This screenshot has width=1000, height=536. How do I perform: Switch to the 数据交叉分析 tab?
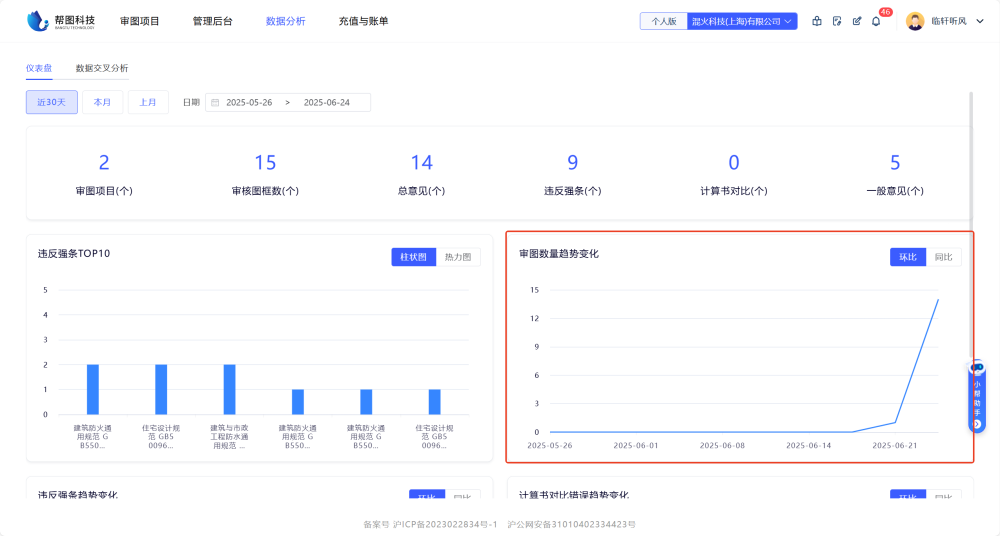[x=102, y=68]
